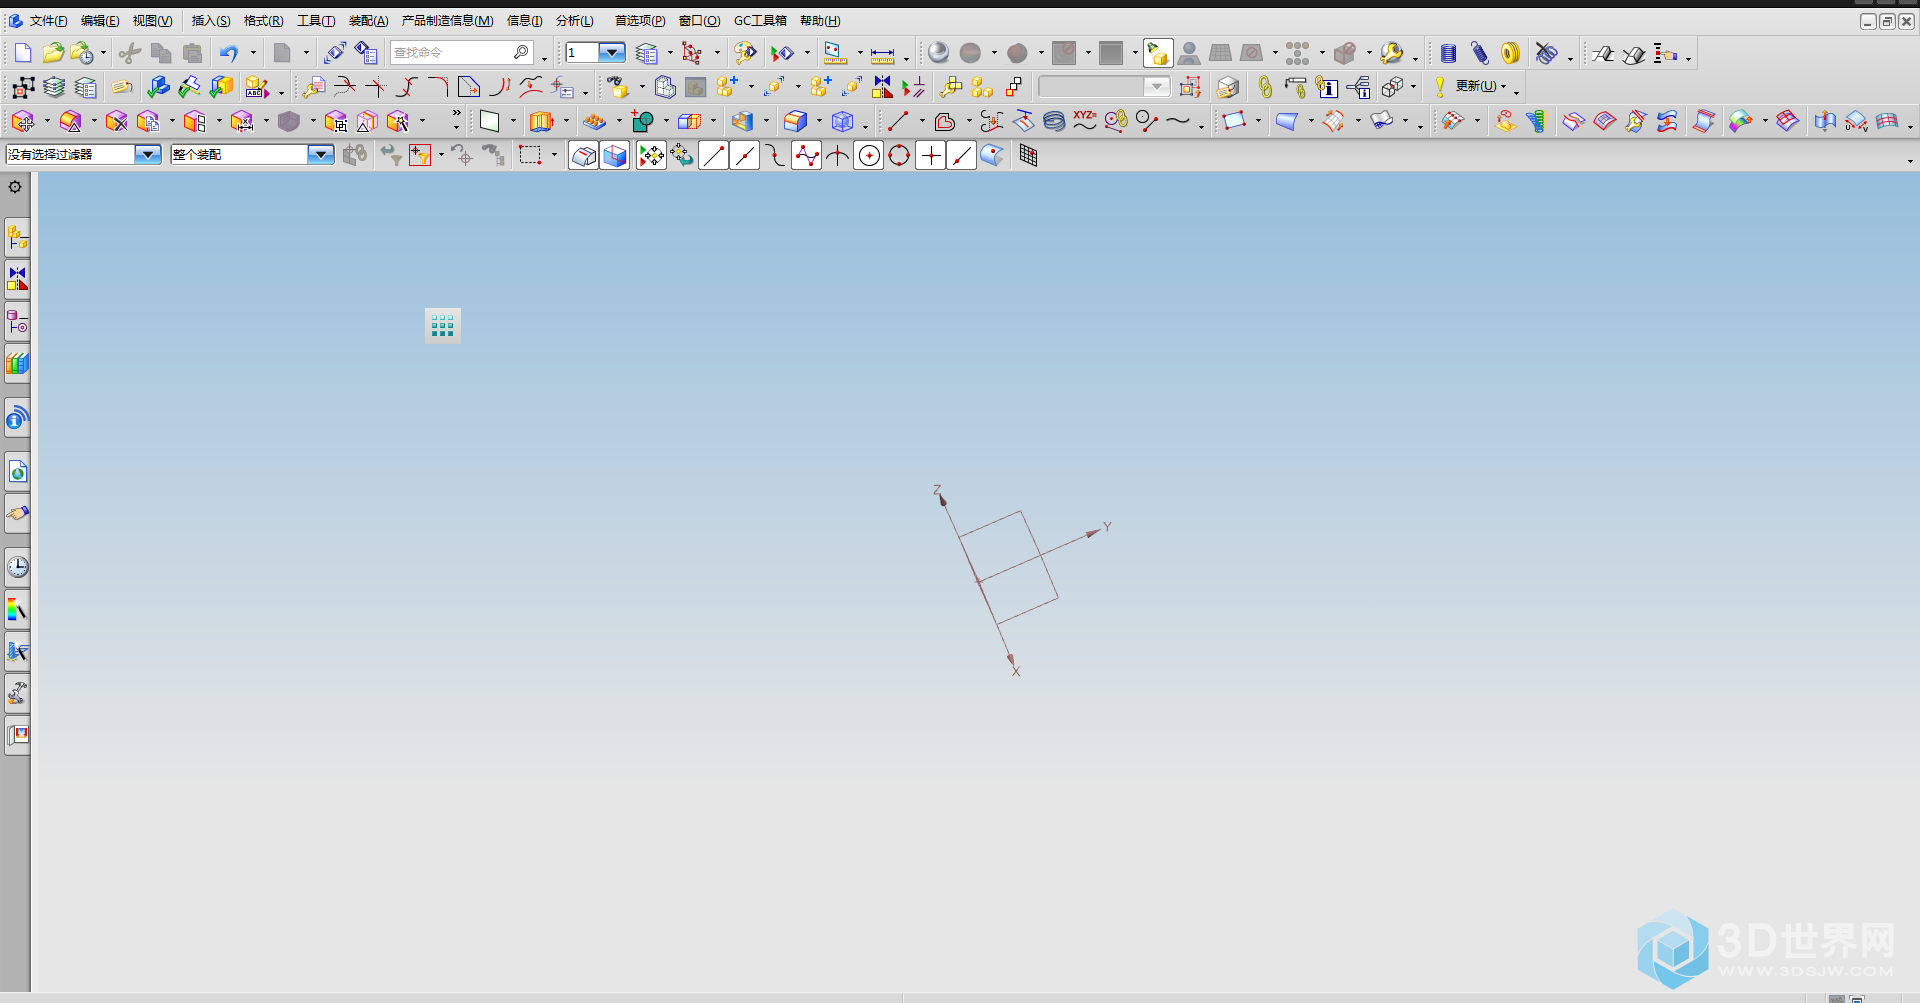Open the 产品制造信息(M) menu
This screenshot has height=1003, width=1920.
point(447,21)
